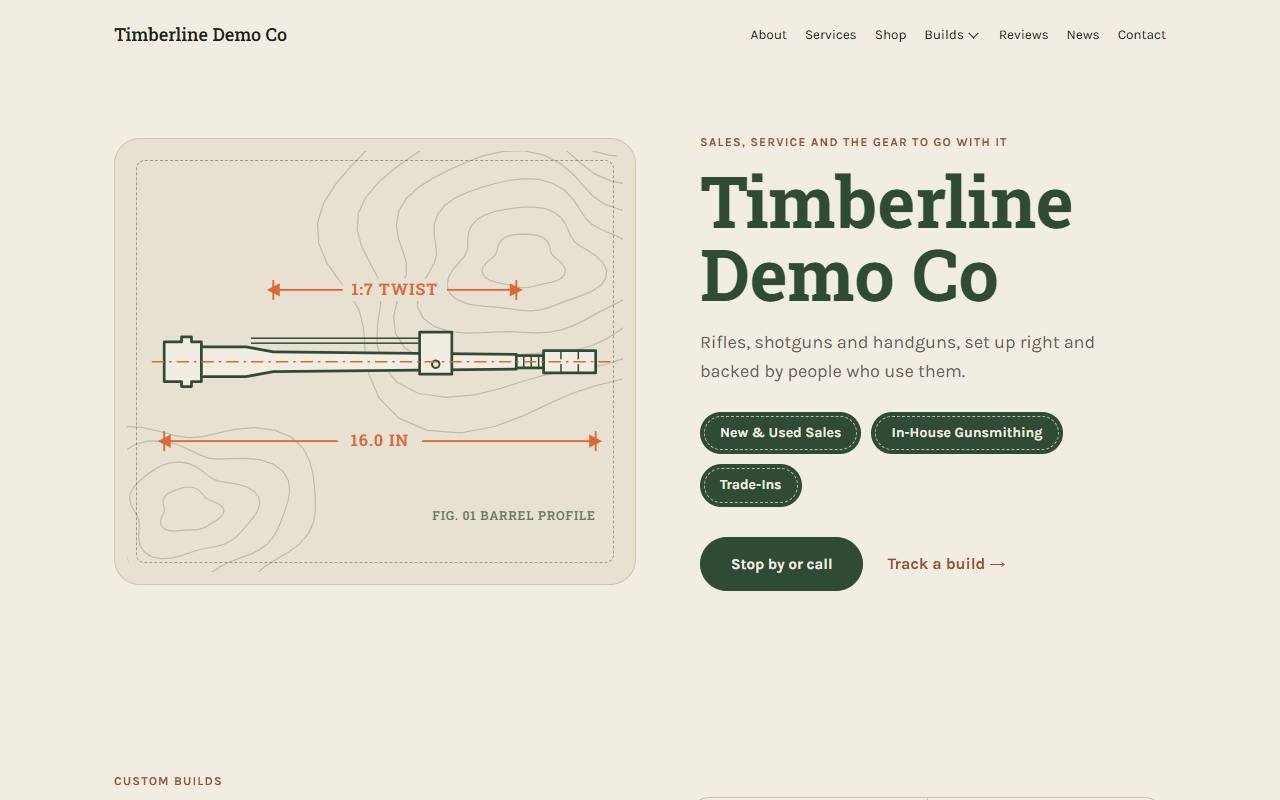1280x800 pixels.
Task: Click the barrel profile illustration
Action: [x=375, y=361]
